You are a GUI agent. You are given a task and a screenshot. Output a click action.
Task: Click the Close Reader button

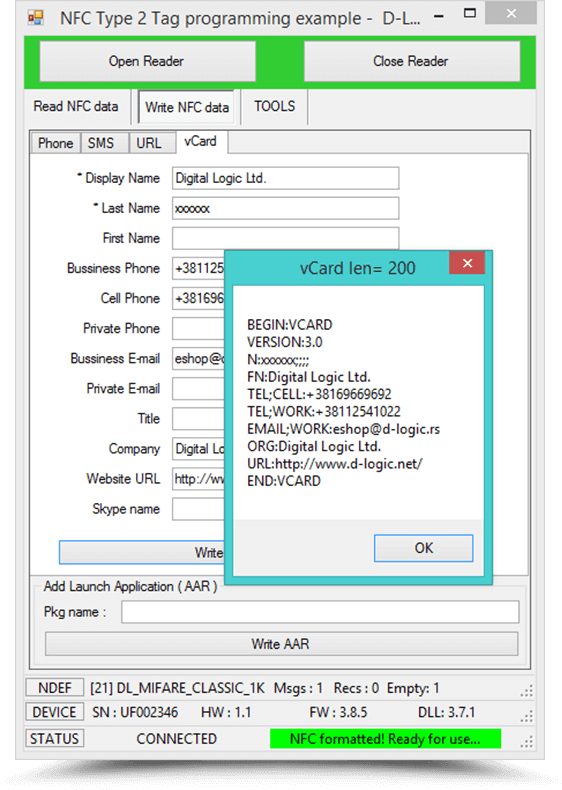point(411,61)
